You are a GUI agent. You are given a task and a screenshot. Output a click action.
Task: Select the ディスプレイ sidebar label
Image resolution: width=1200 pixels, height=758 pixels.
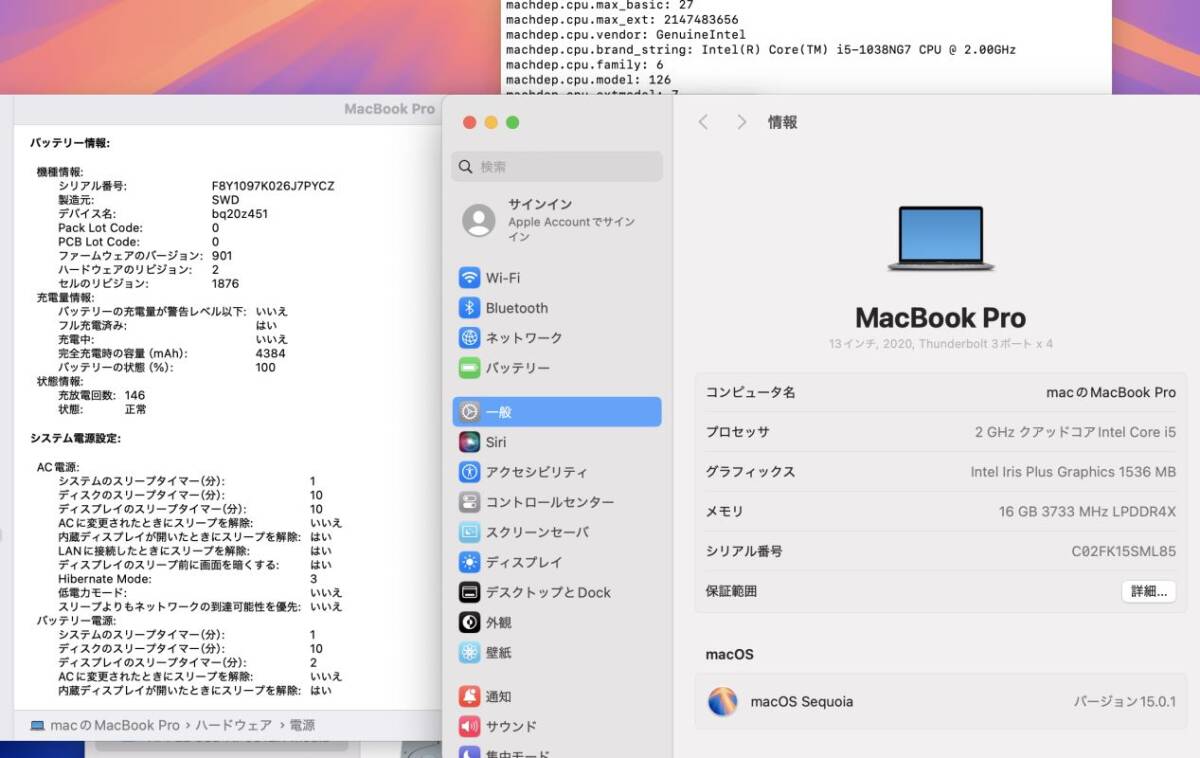[524, 562]
